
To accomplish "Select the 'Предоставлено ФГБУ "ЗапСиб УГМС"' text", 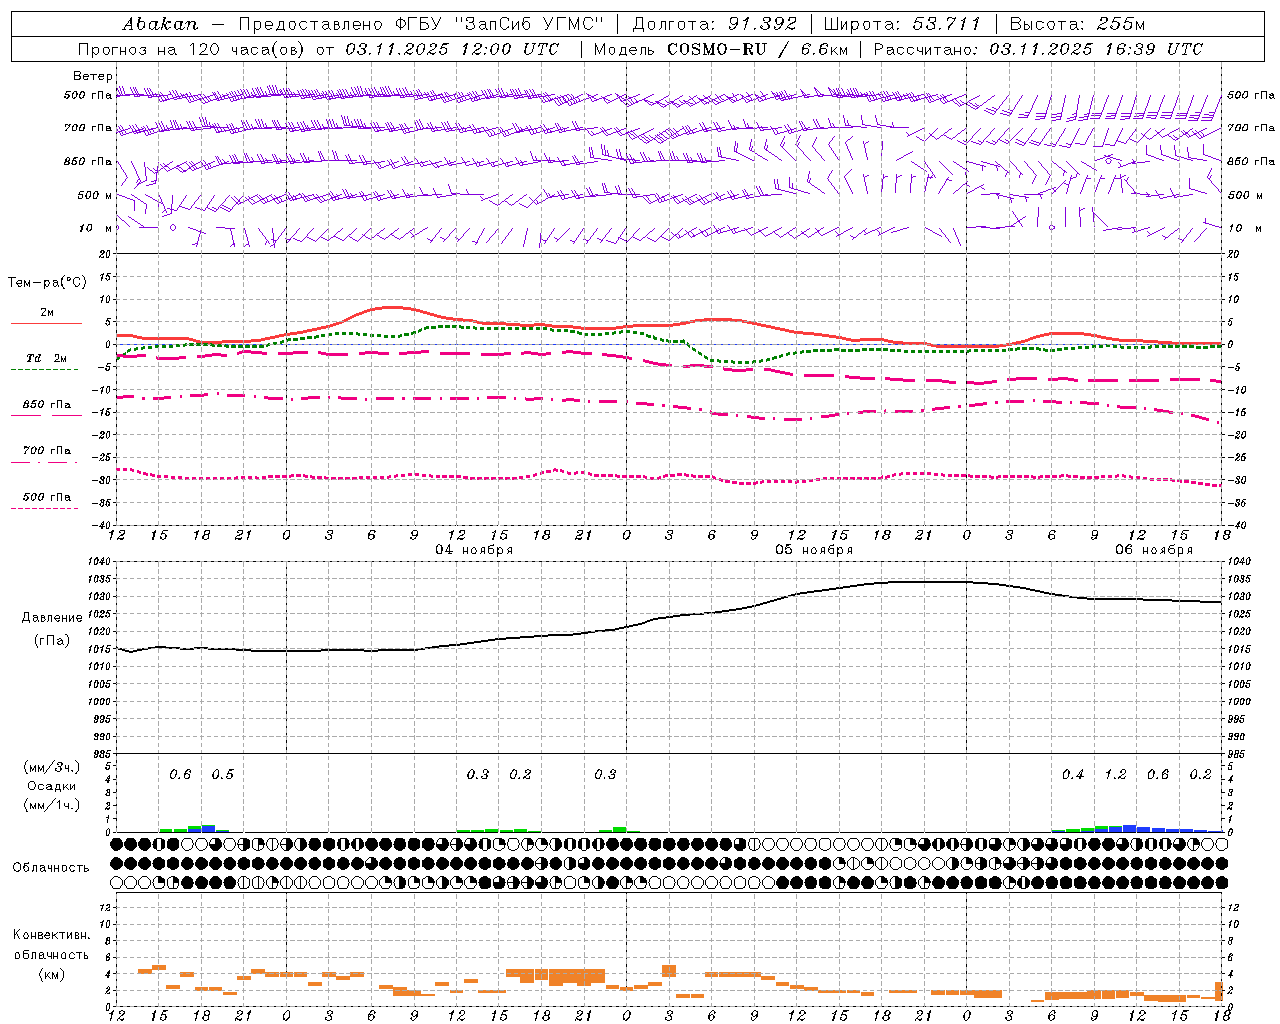I will [x=420, y=24].
